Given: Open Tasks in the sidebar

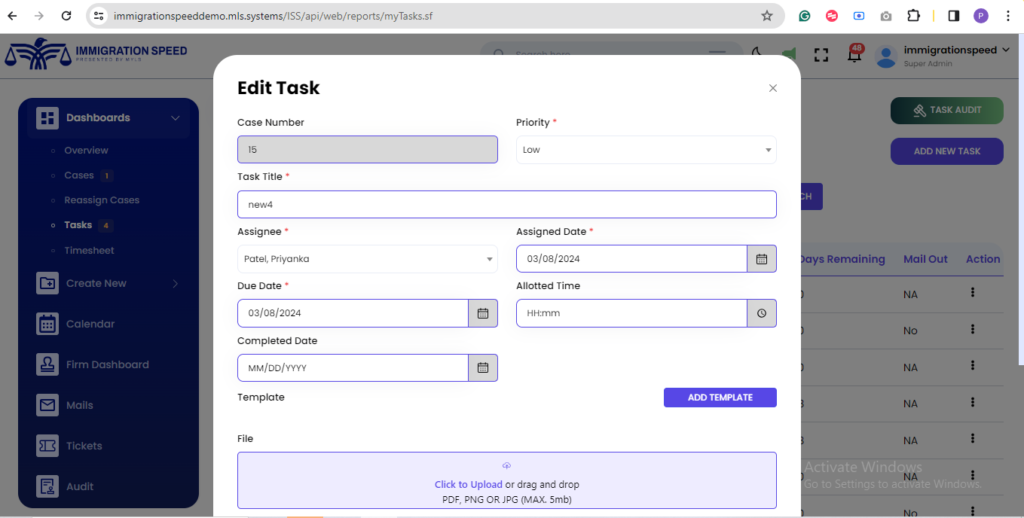Looking at the screenshot, I should [78, 225].
